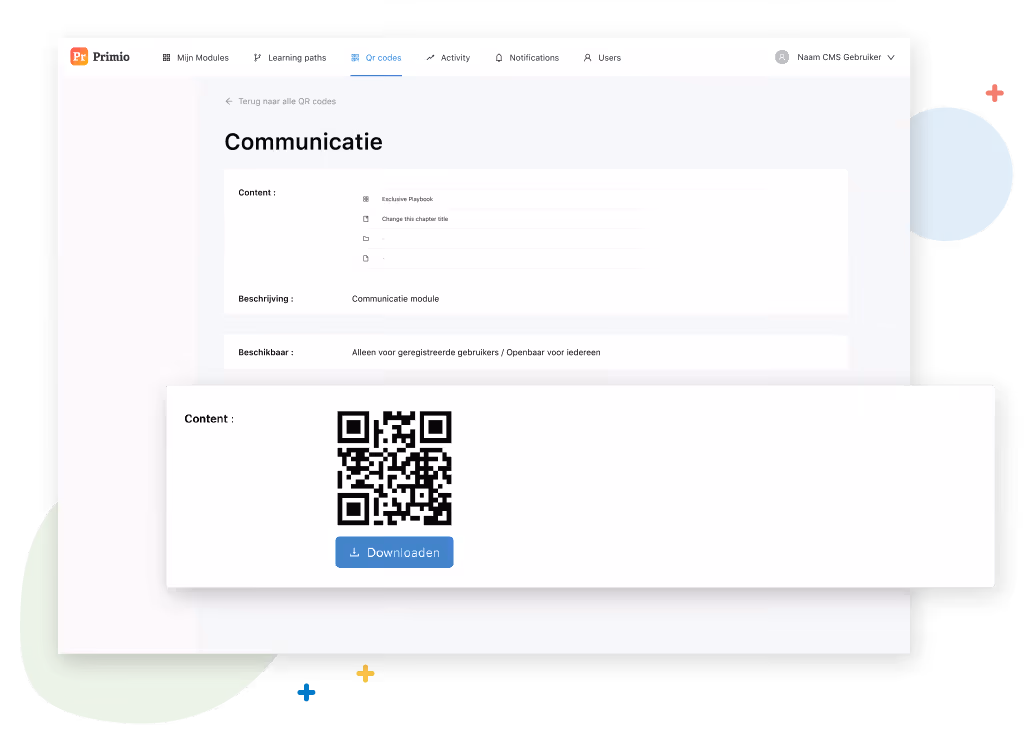Switch to Users tab
Screen dimensions: 1030x755
602,58
